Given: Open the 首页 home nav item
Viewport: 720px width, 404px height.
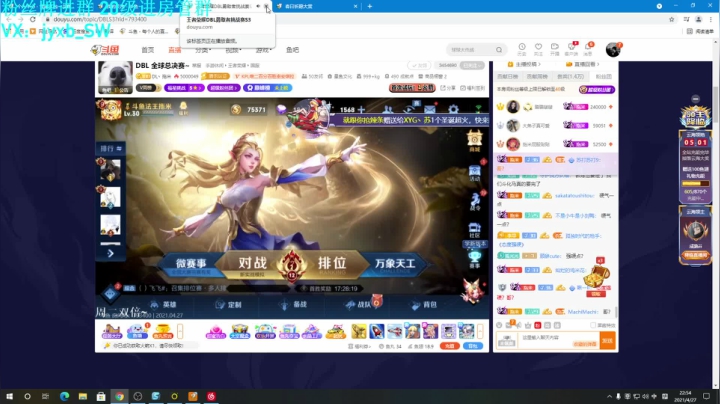Looking at the screenshot, I should point(147,50).
